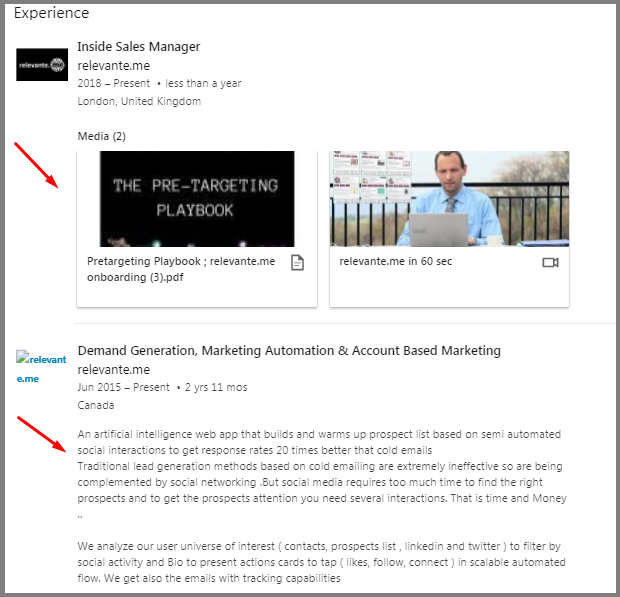
Task: Click the '2018 – Present' date range
Action: (x=113, y=83)
